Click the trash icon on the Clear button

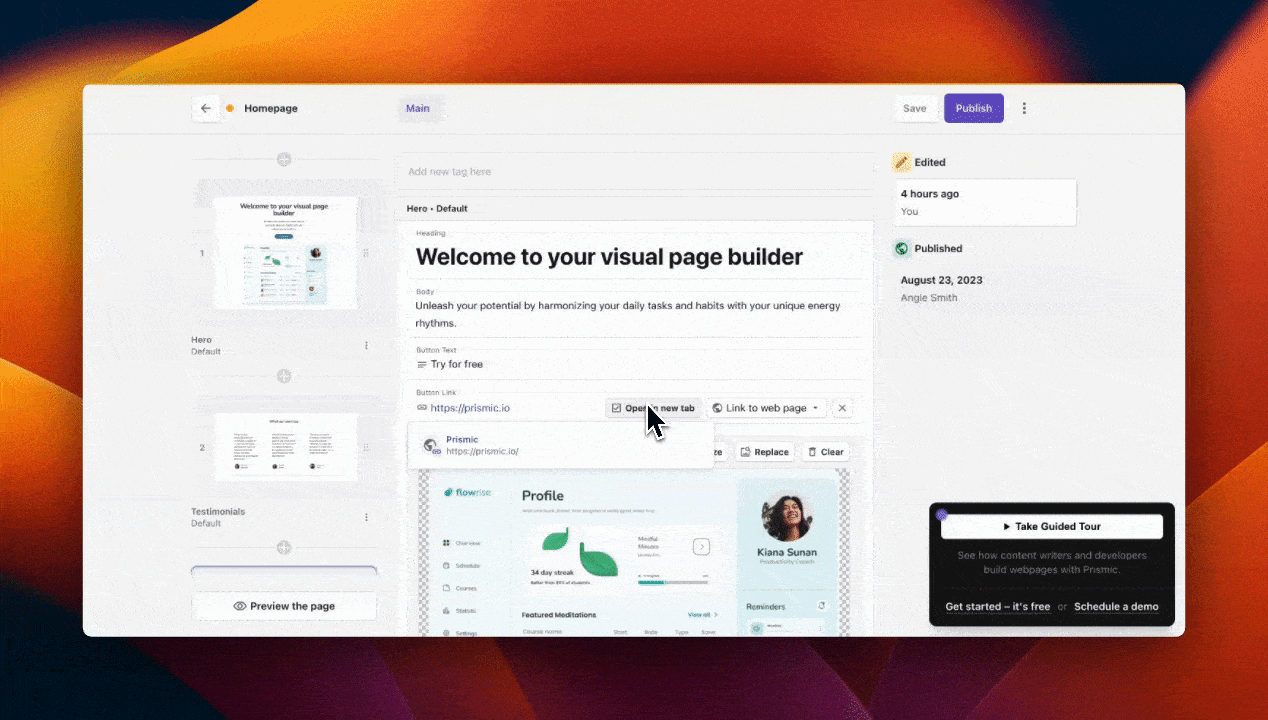pos(811,452)
